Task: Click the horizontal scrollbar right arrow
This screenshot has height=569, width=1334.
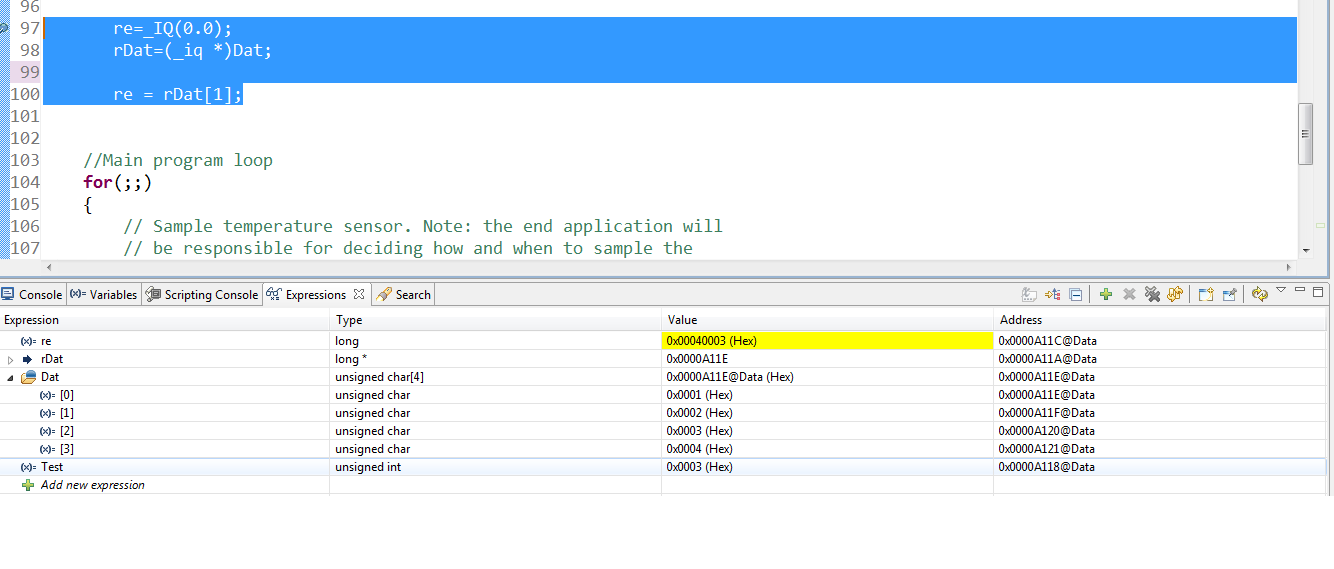Action: (x=1288, y=267)
